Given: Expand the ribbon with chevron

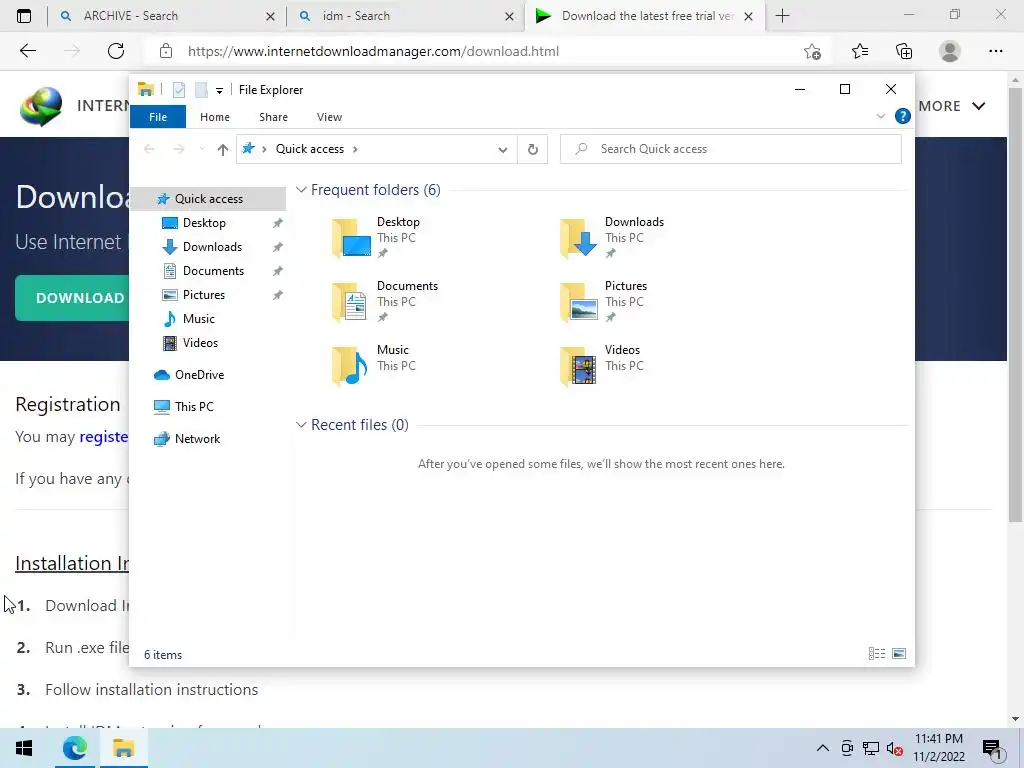Looking at the screenshot, I should [880, 116].
